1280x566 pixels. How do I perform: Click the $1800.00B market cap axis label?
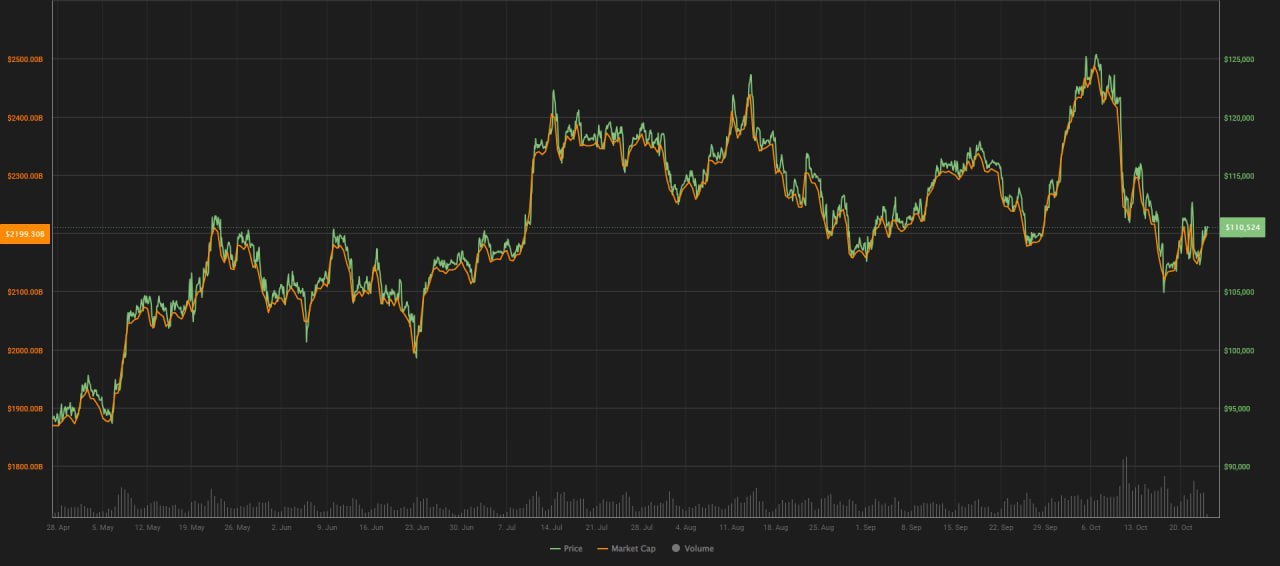[24, 467]
